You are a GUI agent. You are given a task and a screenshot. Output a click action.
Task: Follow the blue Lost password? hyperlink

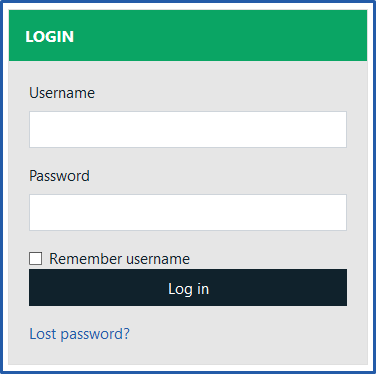[x=79, y=334]
